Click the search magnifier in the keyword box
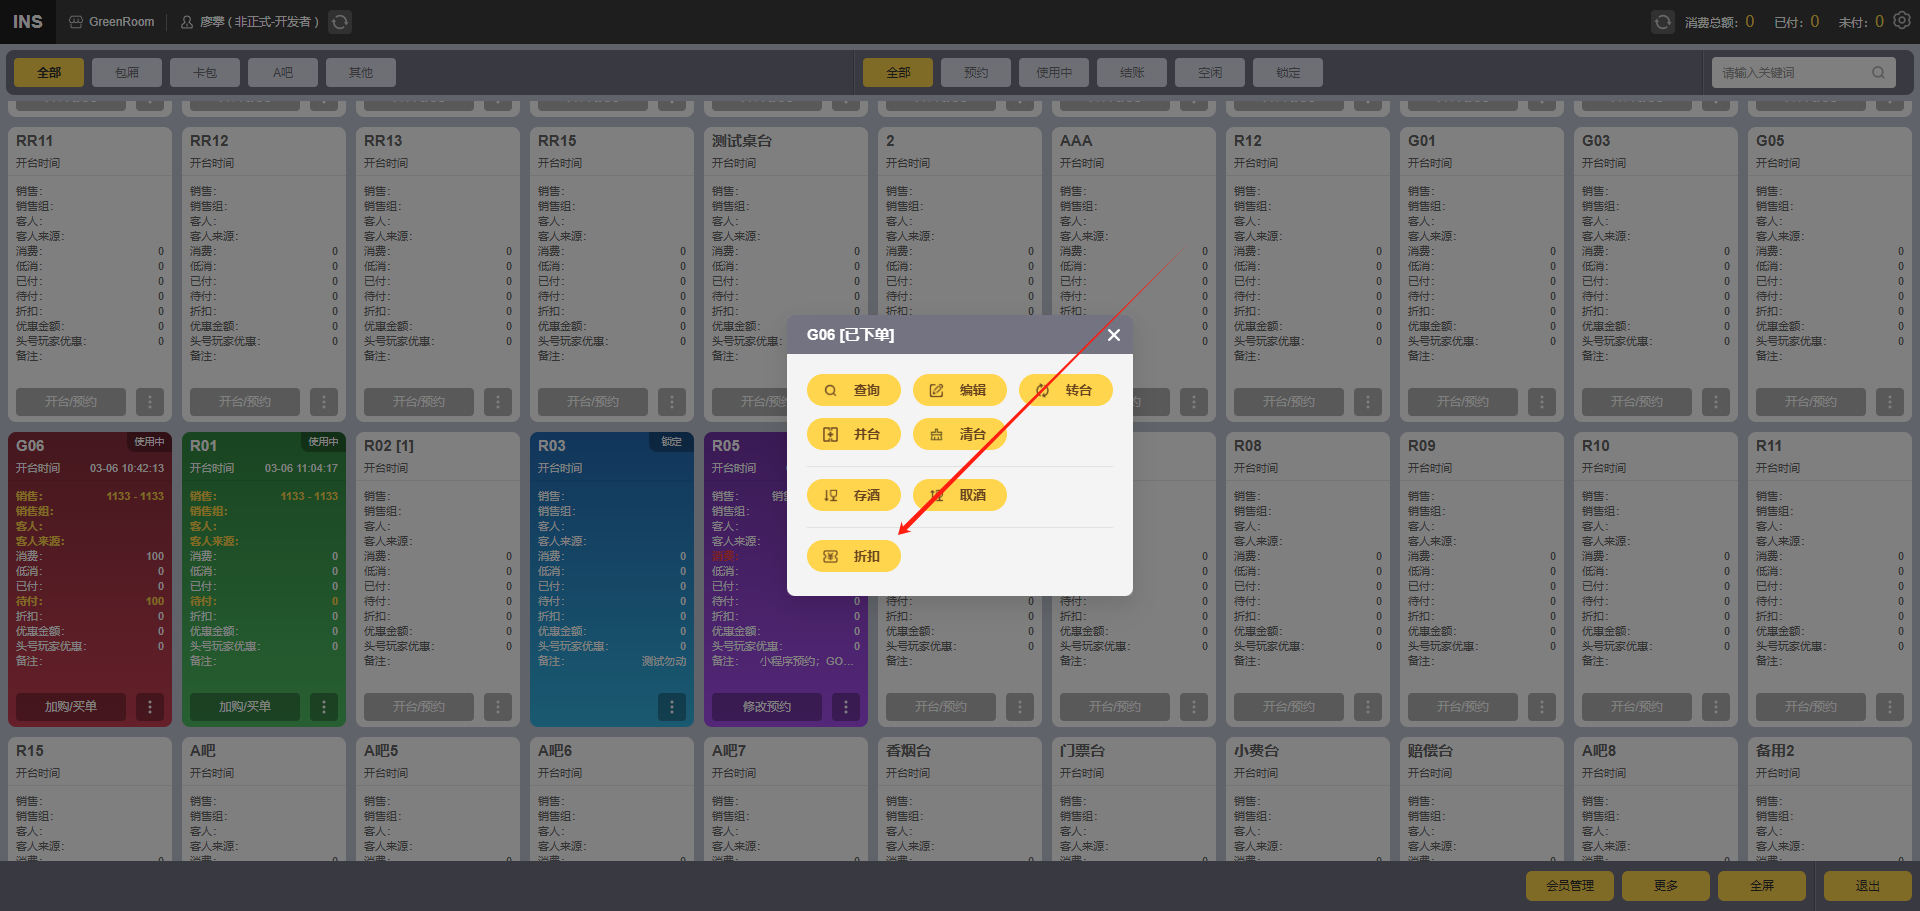 1877,72
